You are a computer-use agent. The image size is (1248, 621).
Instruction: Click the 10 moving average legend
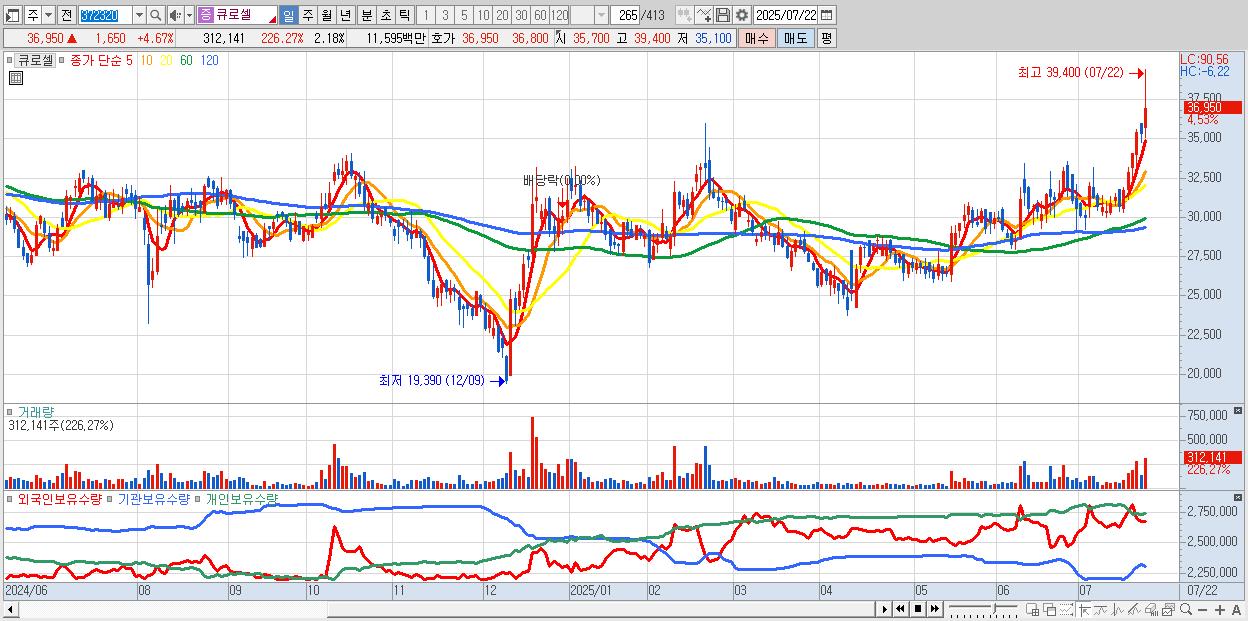147,60
